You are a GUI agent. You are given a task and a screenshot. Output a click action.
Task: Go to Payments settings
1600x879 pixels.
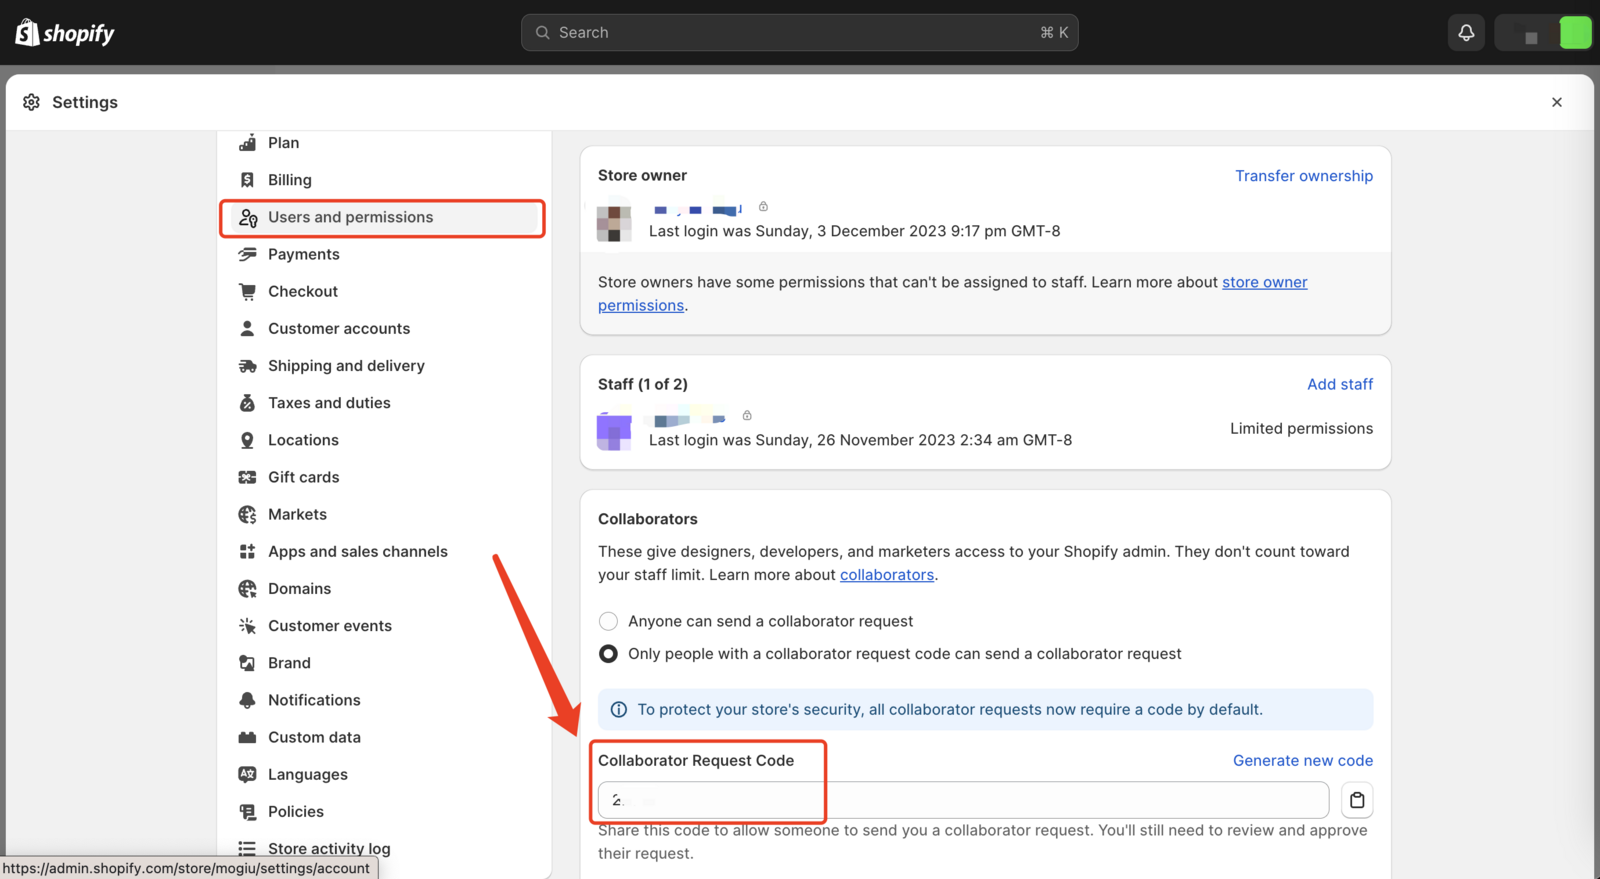click(303, 254)
